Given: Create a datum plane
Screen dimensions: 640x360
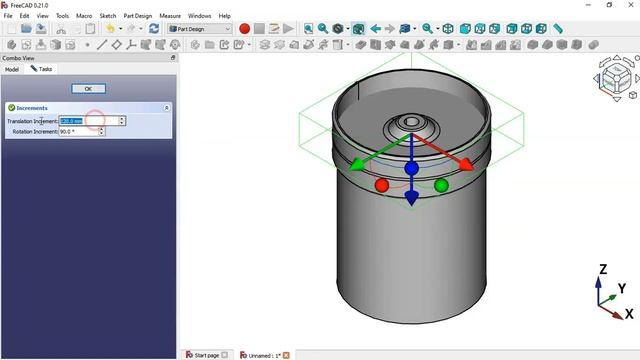Looking at the screenshot, I should tap(116, 44).
